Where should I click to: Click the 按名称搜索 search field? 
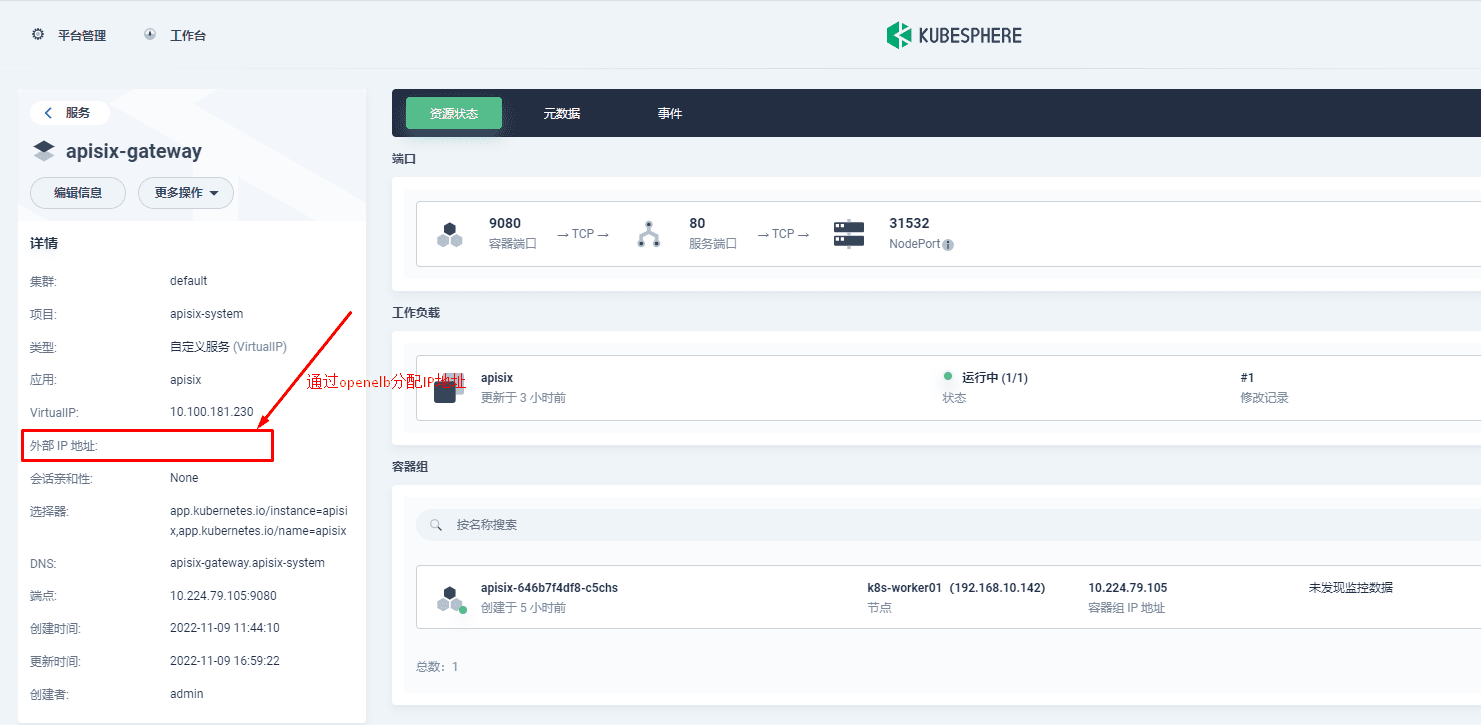coord(948,525)
